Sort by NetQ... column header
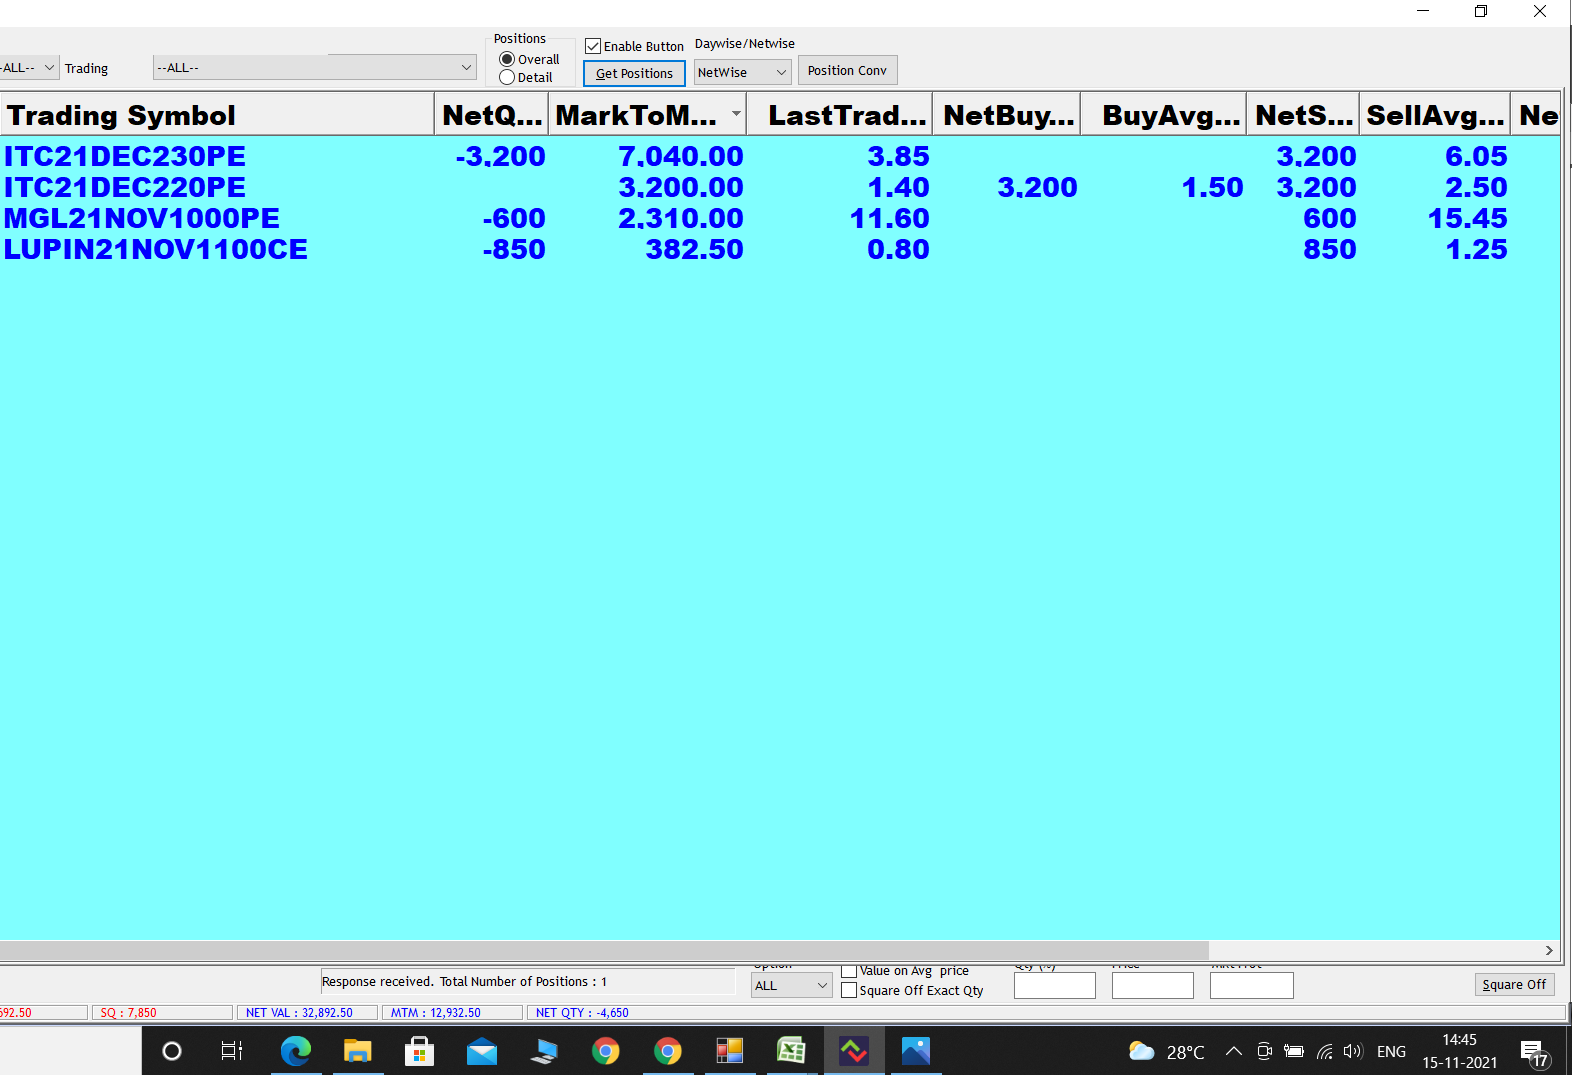This screenshot has width=1572, height=1075. click(492, 115)
